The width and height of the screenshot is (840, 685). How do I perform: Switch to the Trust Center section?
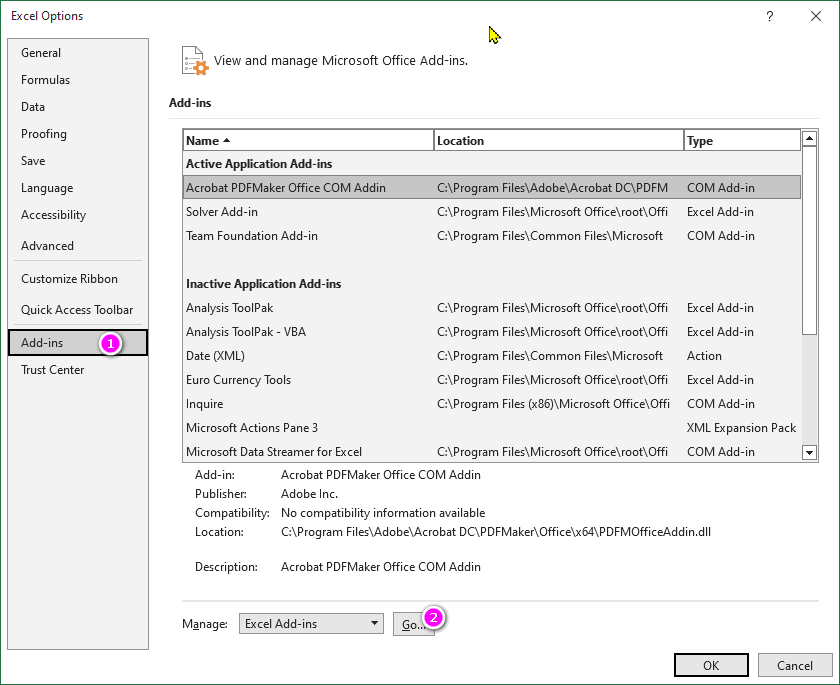(x=52, y=369)
